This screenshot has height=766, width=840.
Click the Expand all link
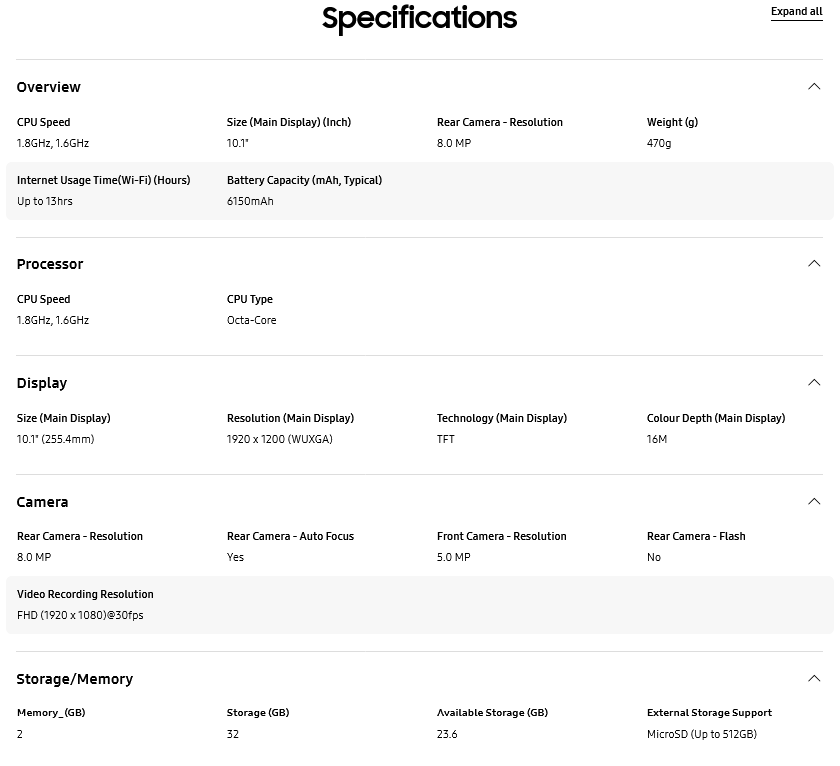click(x=796, y=12)
